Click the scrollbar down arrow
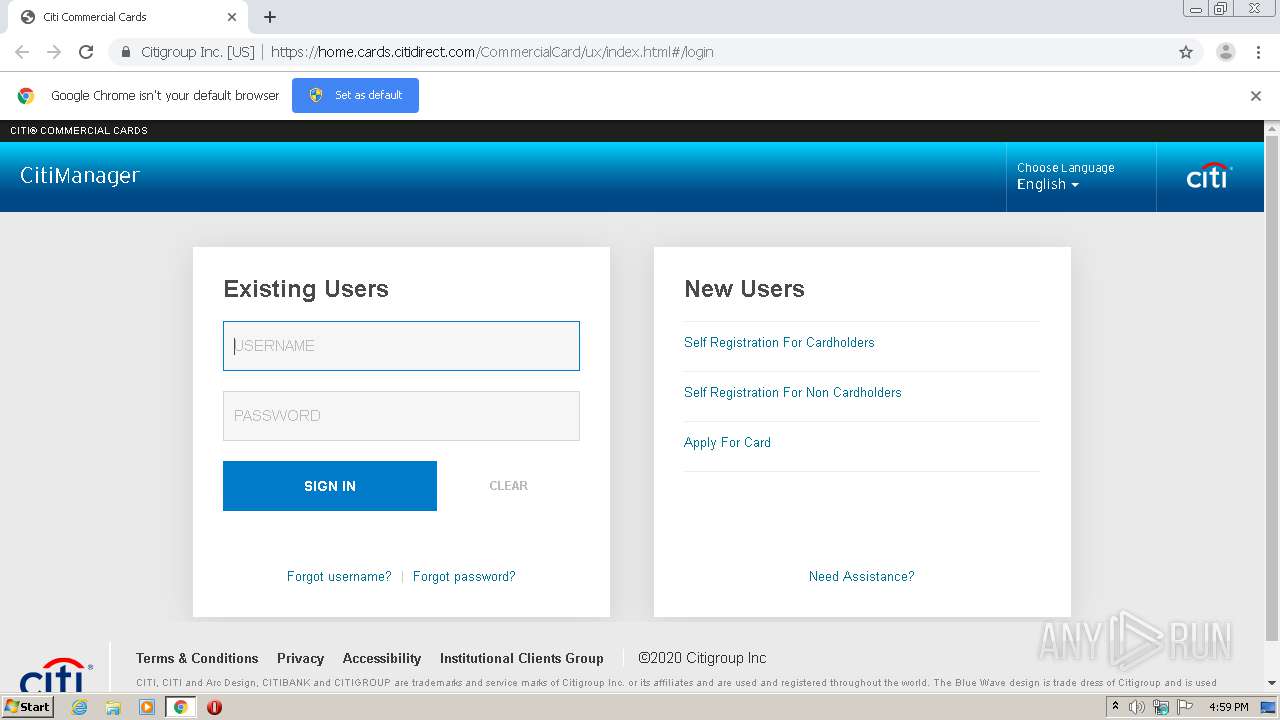 (x=1272, y=683)
